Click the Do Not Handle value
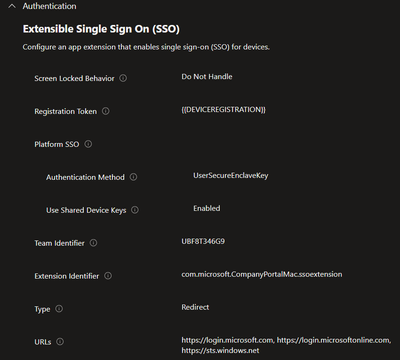Screen dimensions: 400x360 207,77
